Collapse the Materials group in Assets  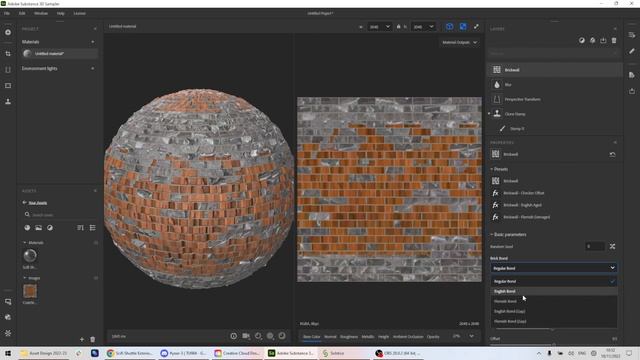pyautogui.click(x=24, y=242)
